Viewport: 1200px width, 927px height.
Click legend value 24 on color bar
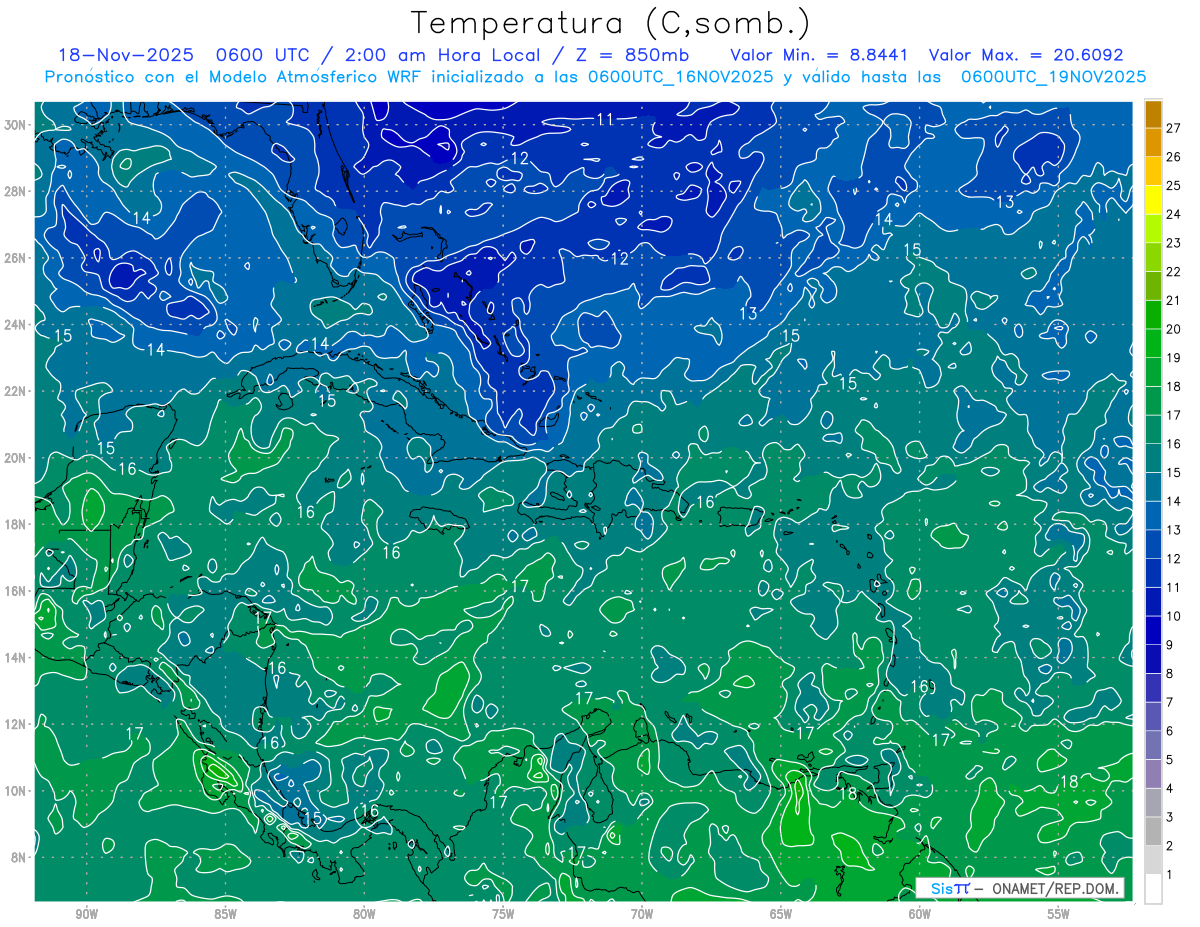tap(1173, 214)
